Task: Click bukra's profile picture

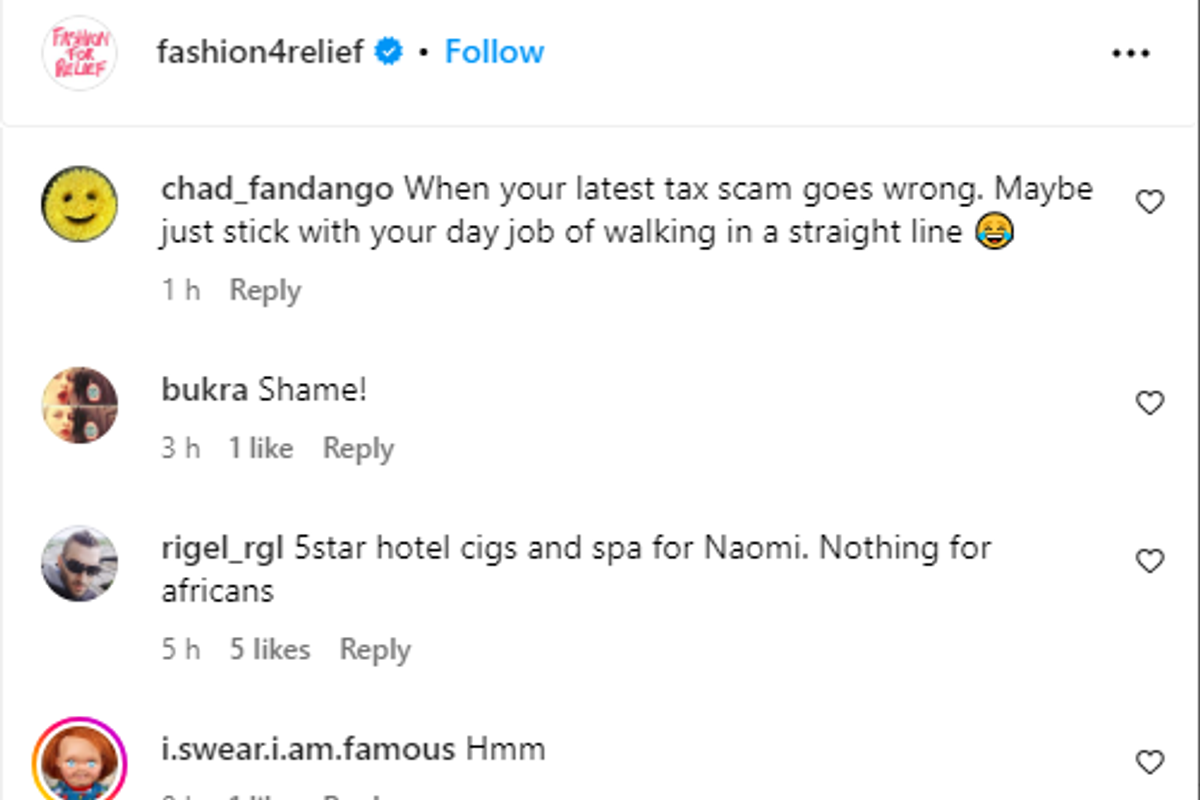Action: tap(79, 405)
